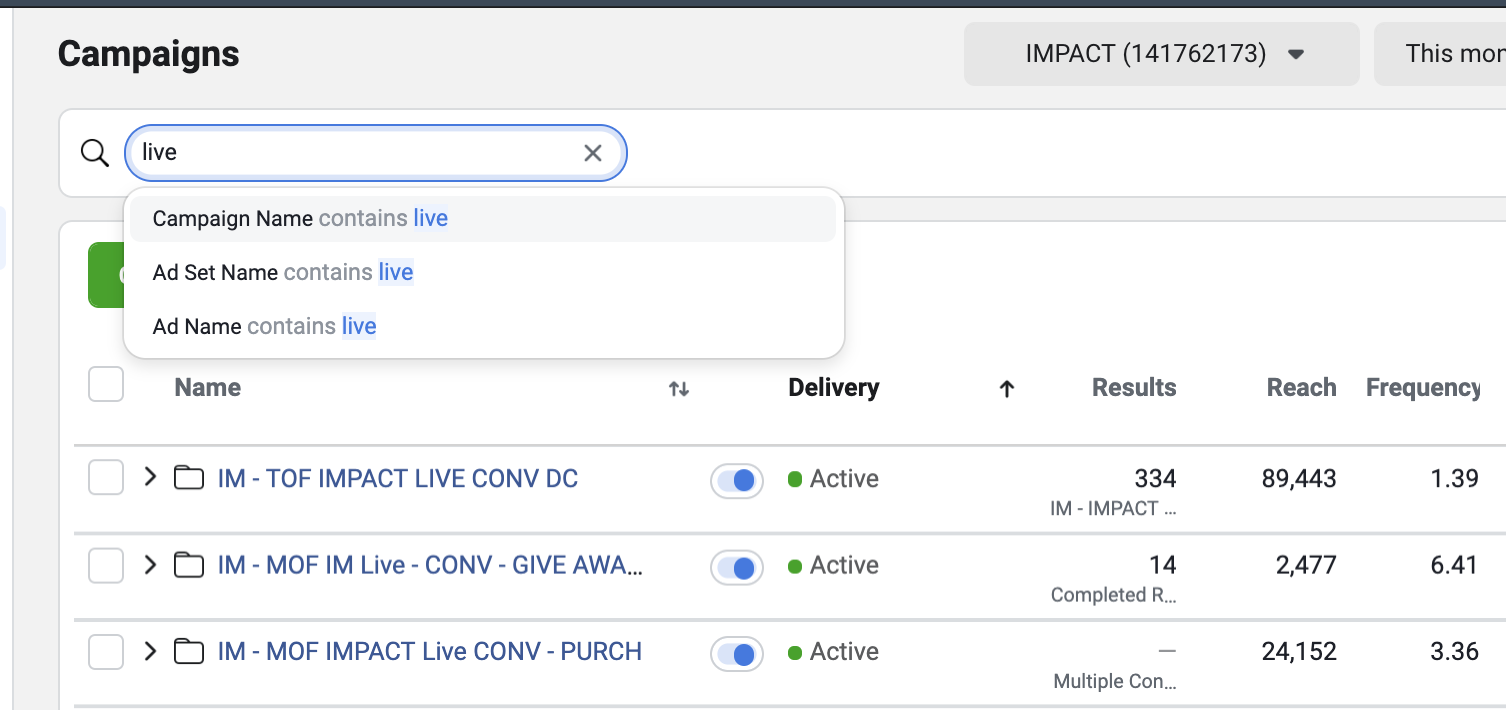Image resolution: width=1506 pixels, height=710 pixels.
Task: Choose the Ad Set Name contains live suggestion
Action: point(283,272)
